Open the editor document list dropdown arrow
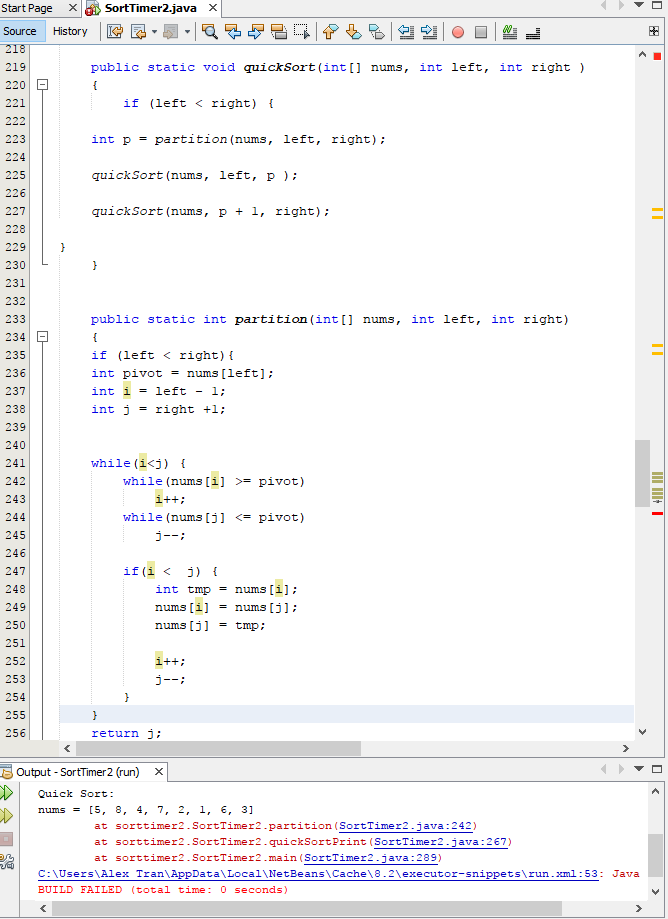The height and width of the screenshot is (919, 668). point(639,5)
